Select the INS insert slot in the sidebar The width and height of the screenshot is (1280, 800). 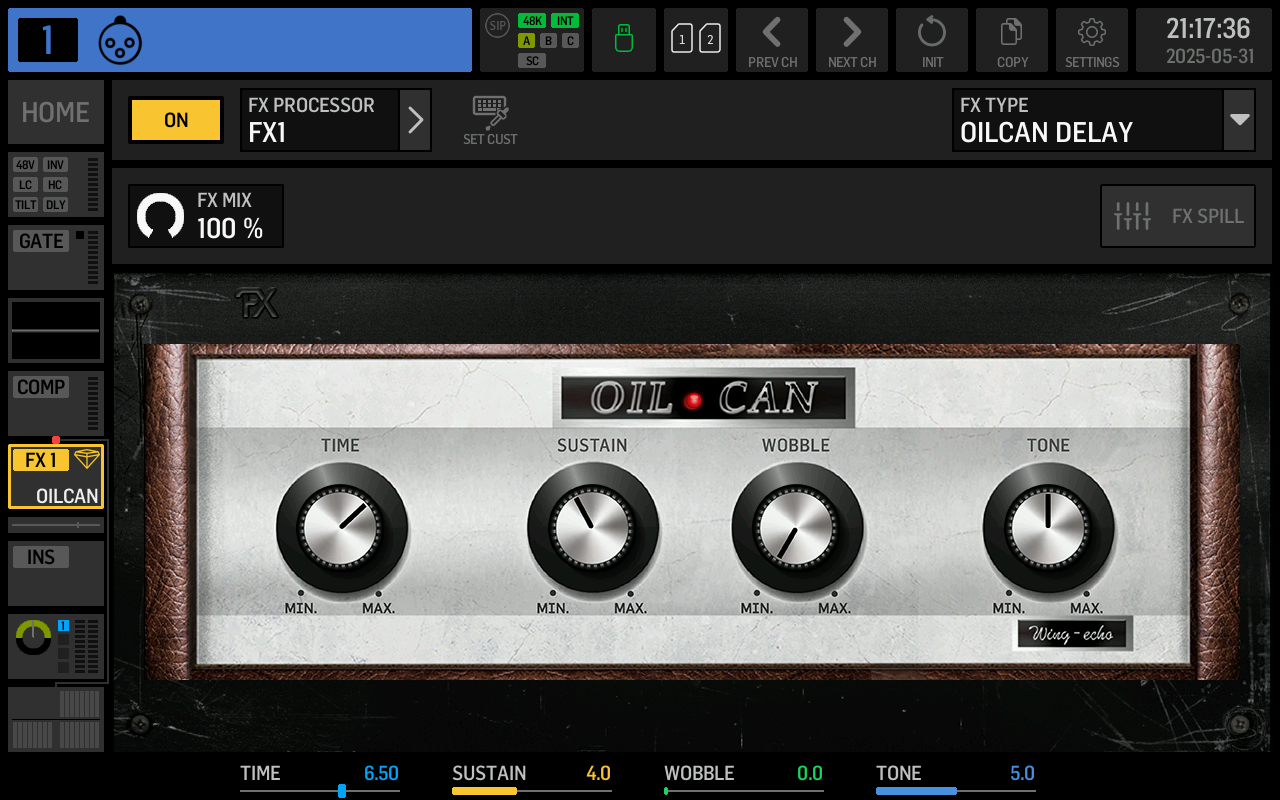pos(40,556)
